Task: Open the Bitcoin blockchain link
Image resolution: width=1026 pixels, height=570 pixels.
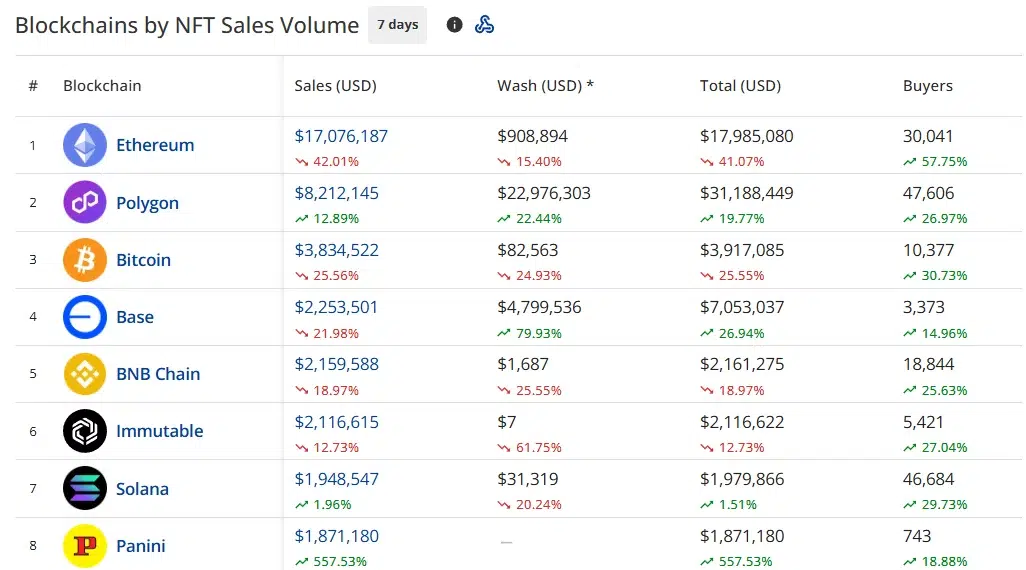Action: pos(143,260)
